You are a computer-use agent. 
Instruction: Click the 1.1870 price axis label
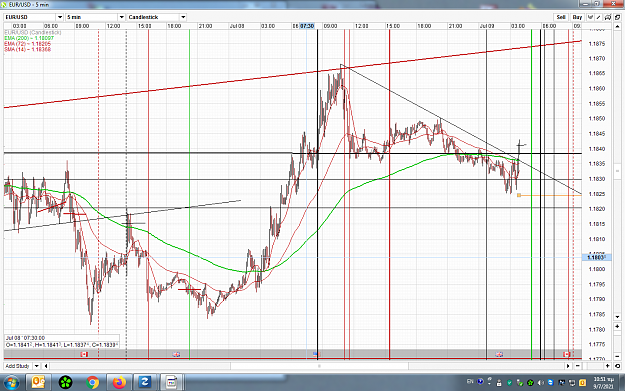[597, 59]
